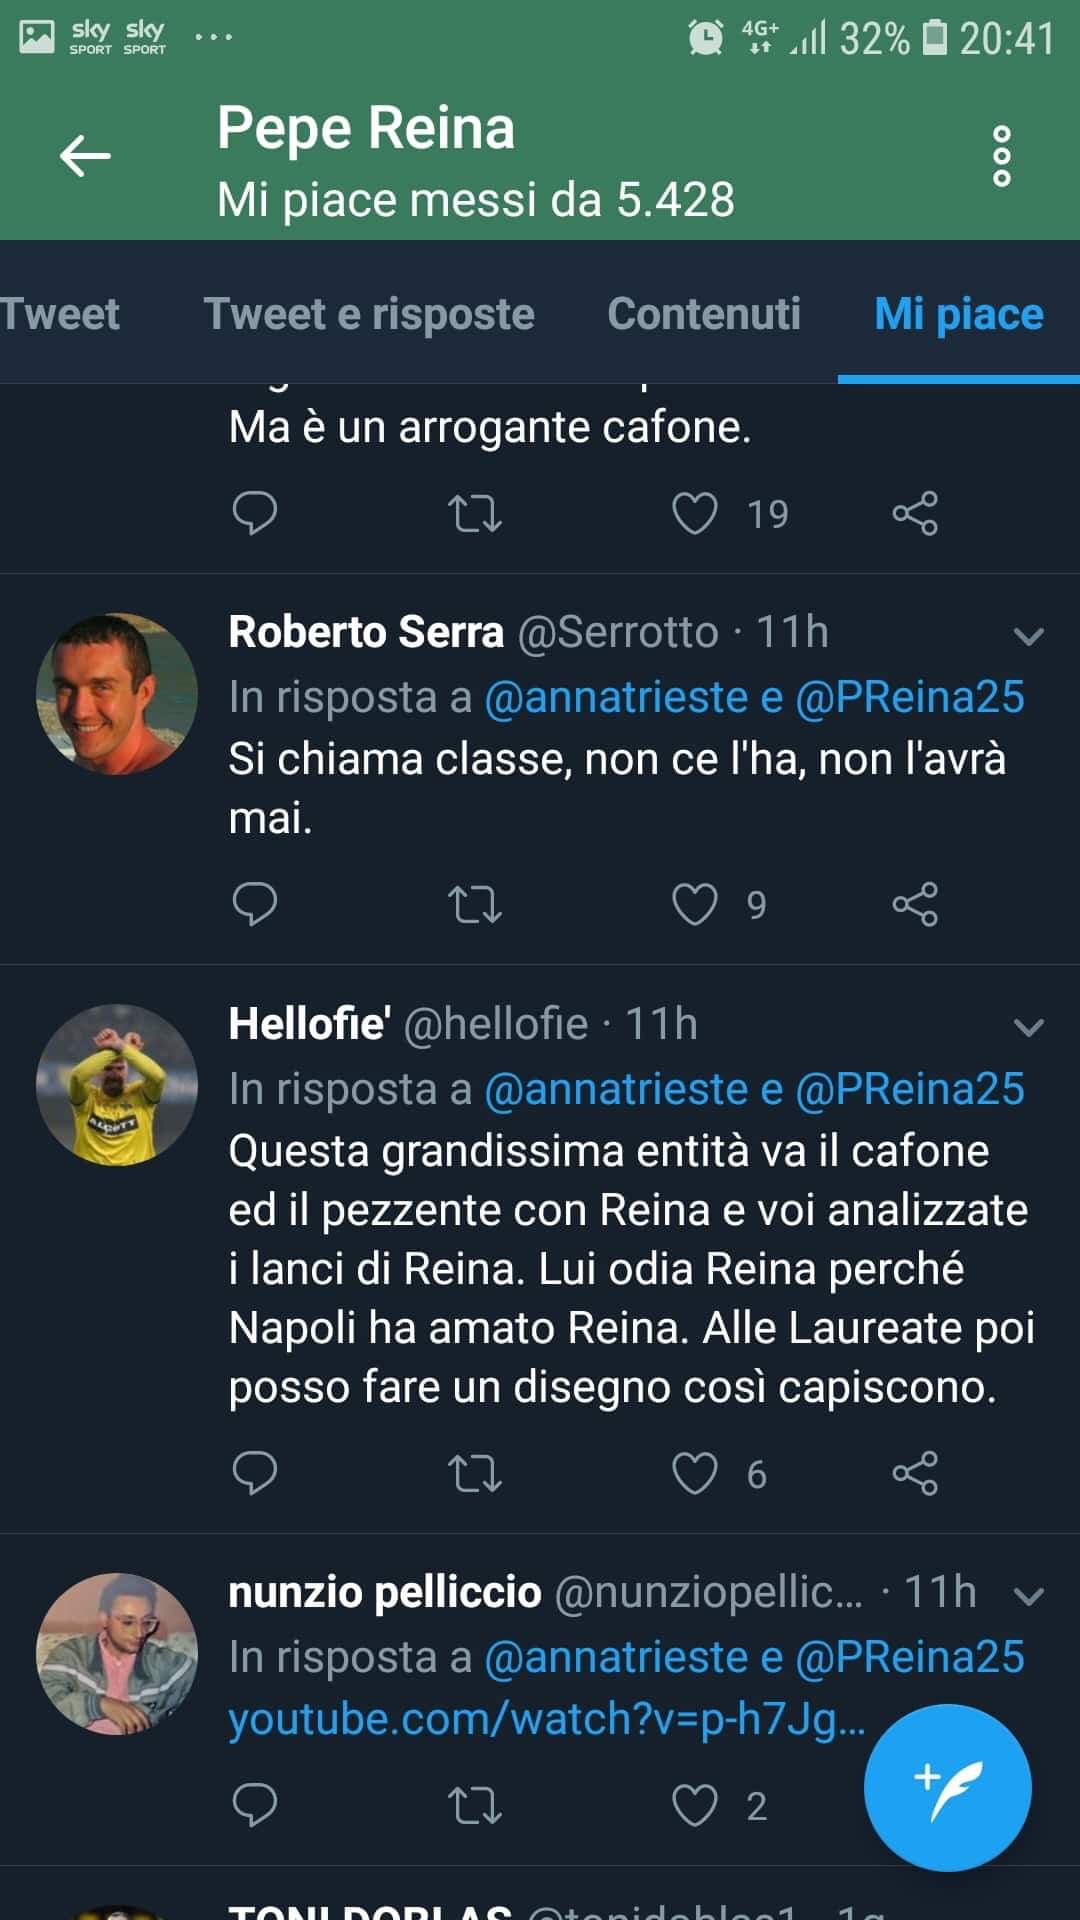Share the 'arrogante cafone' tweet

tap(914, 513)
